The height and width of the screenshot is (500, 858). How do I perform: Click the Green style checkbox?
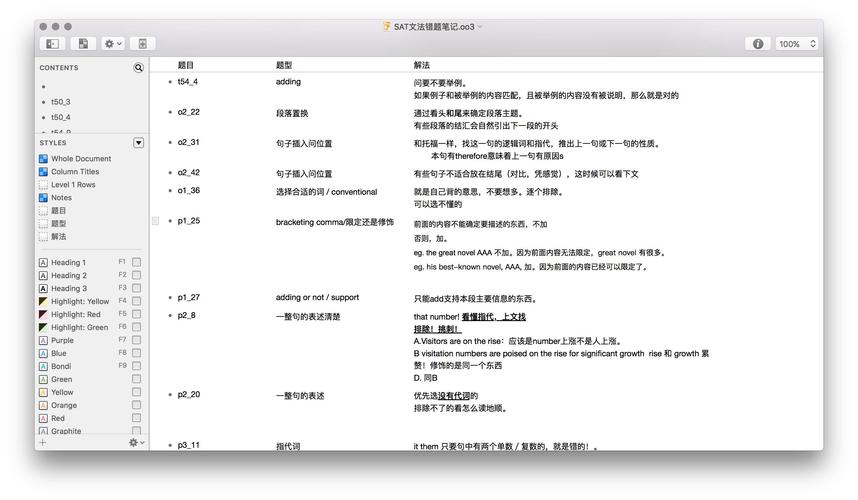point(137,379)
